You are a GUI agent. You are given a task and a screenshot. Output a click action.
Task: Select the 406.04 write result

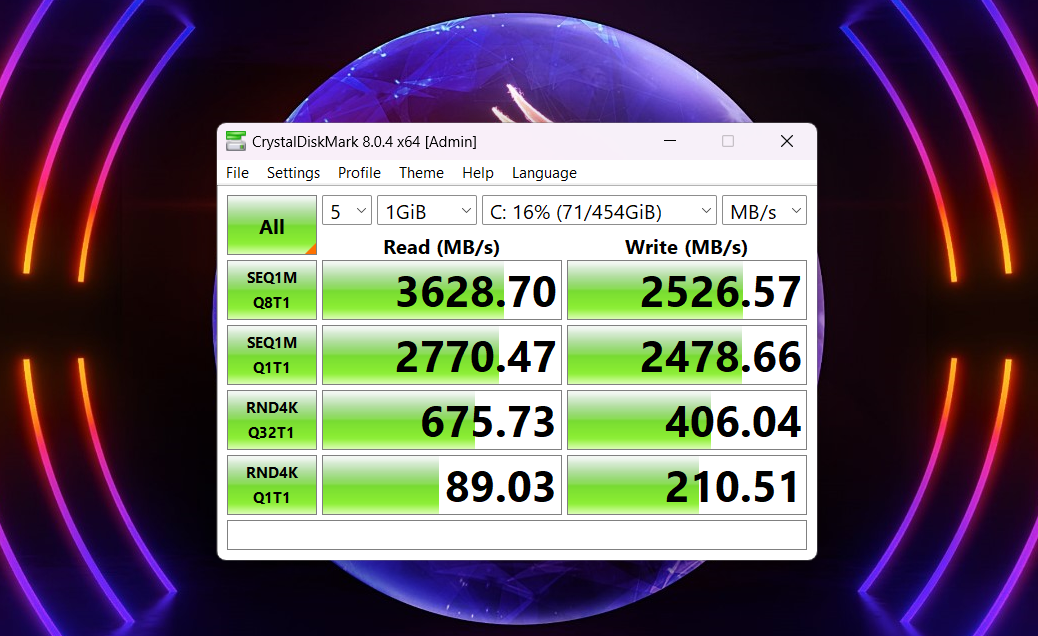pyautogui.click(x=687, y=420)
